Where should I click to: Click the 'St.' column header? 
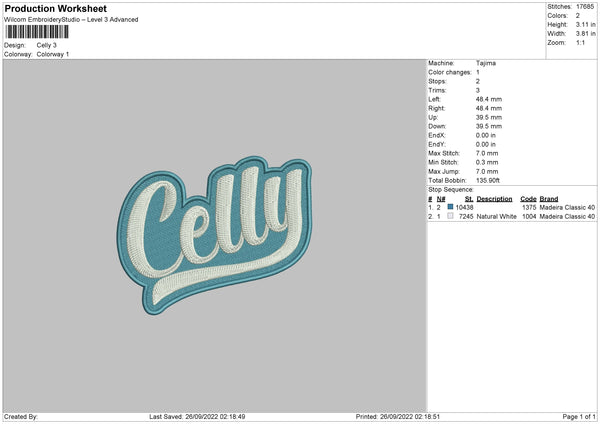tap(469, 199)
